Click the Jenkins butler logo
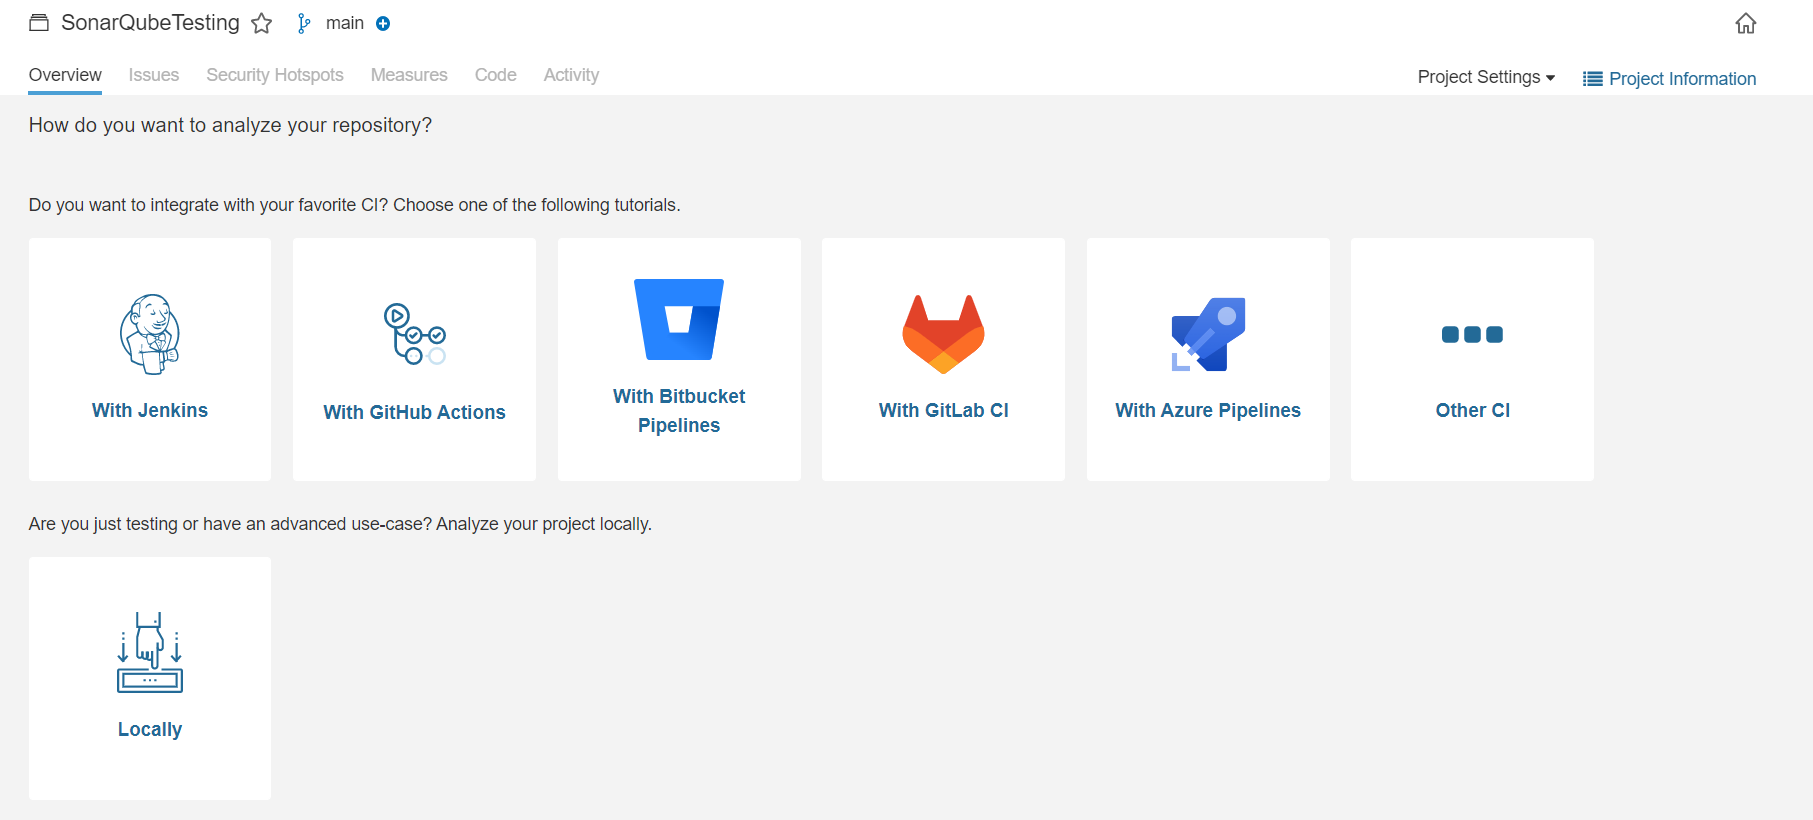This screenshot has height=820, width=1813. [150, 334]
